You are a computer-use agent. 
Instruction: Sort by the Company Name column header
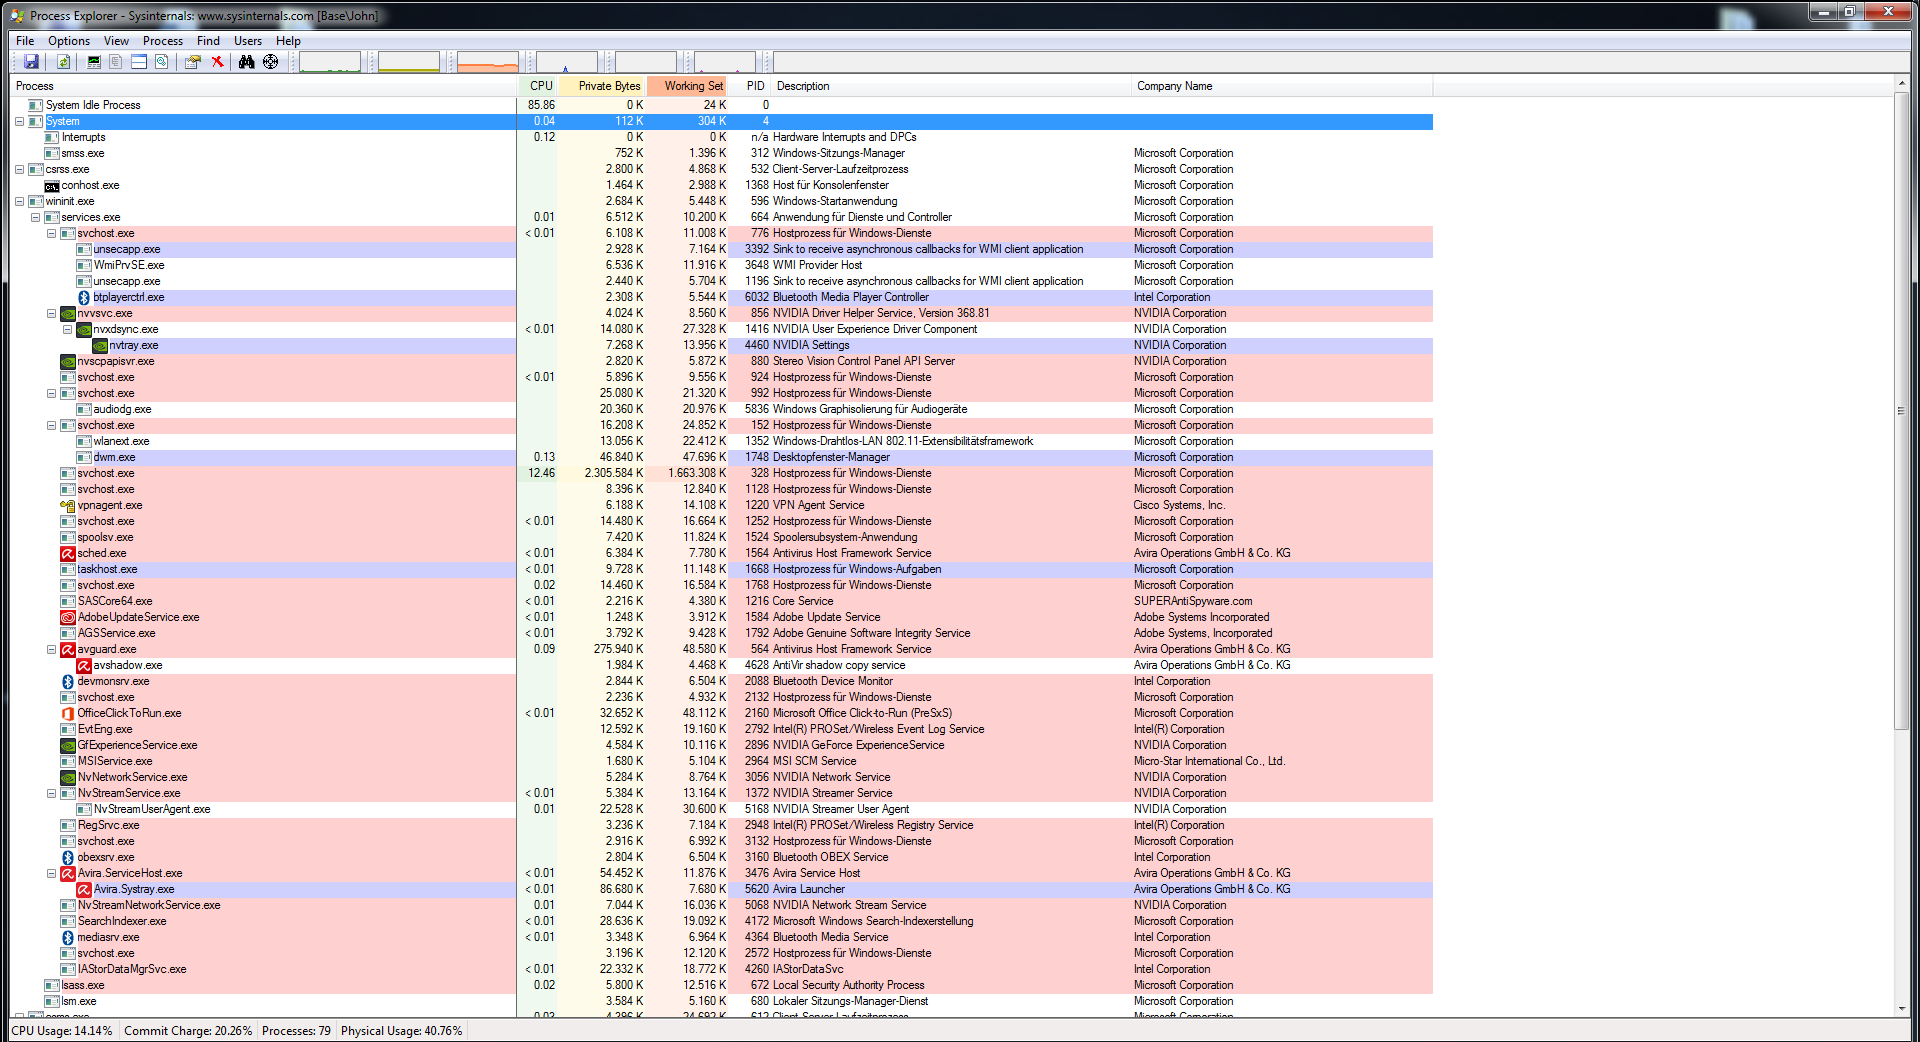(1283, 86)
